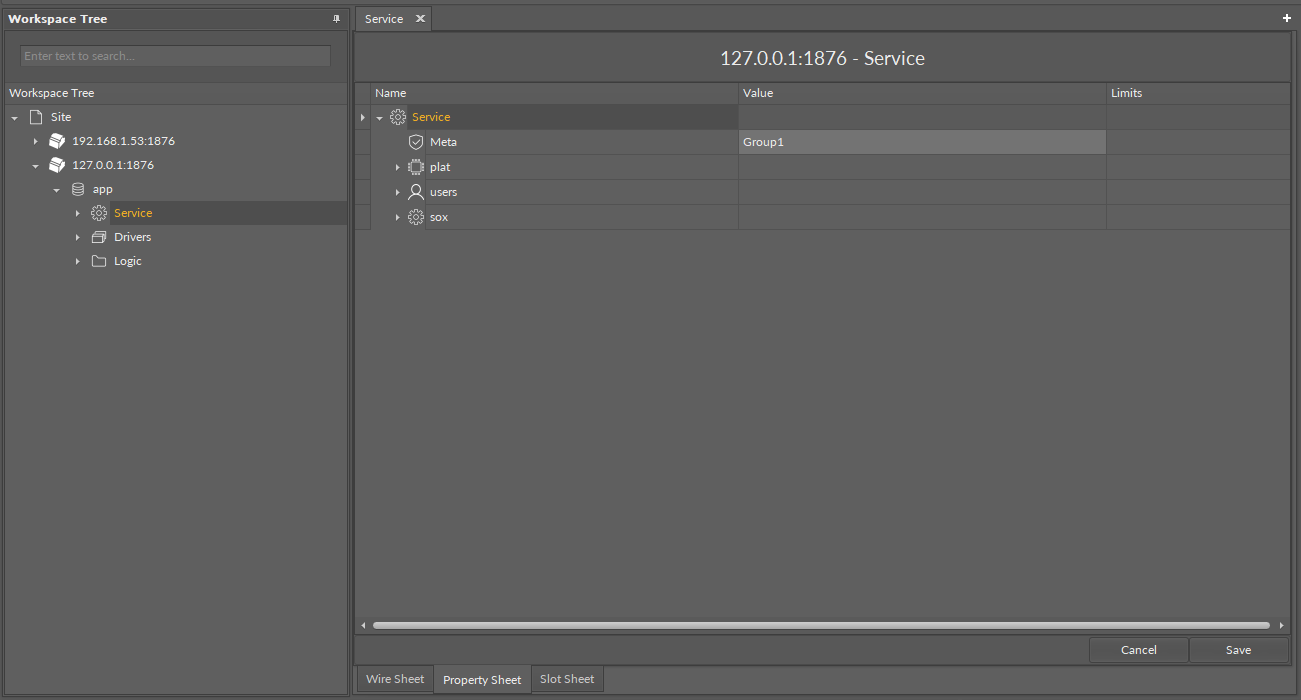Image resolution: width=1301 pixels, height=700 pixels.
Task: Click the users person icon
Action: (x=416, y=192)
